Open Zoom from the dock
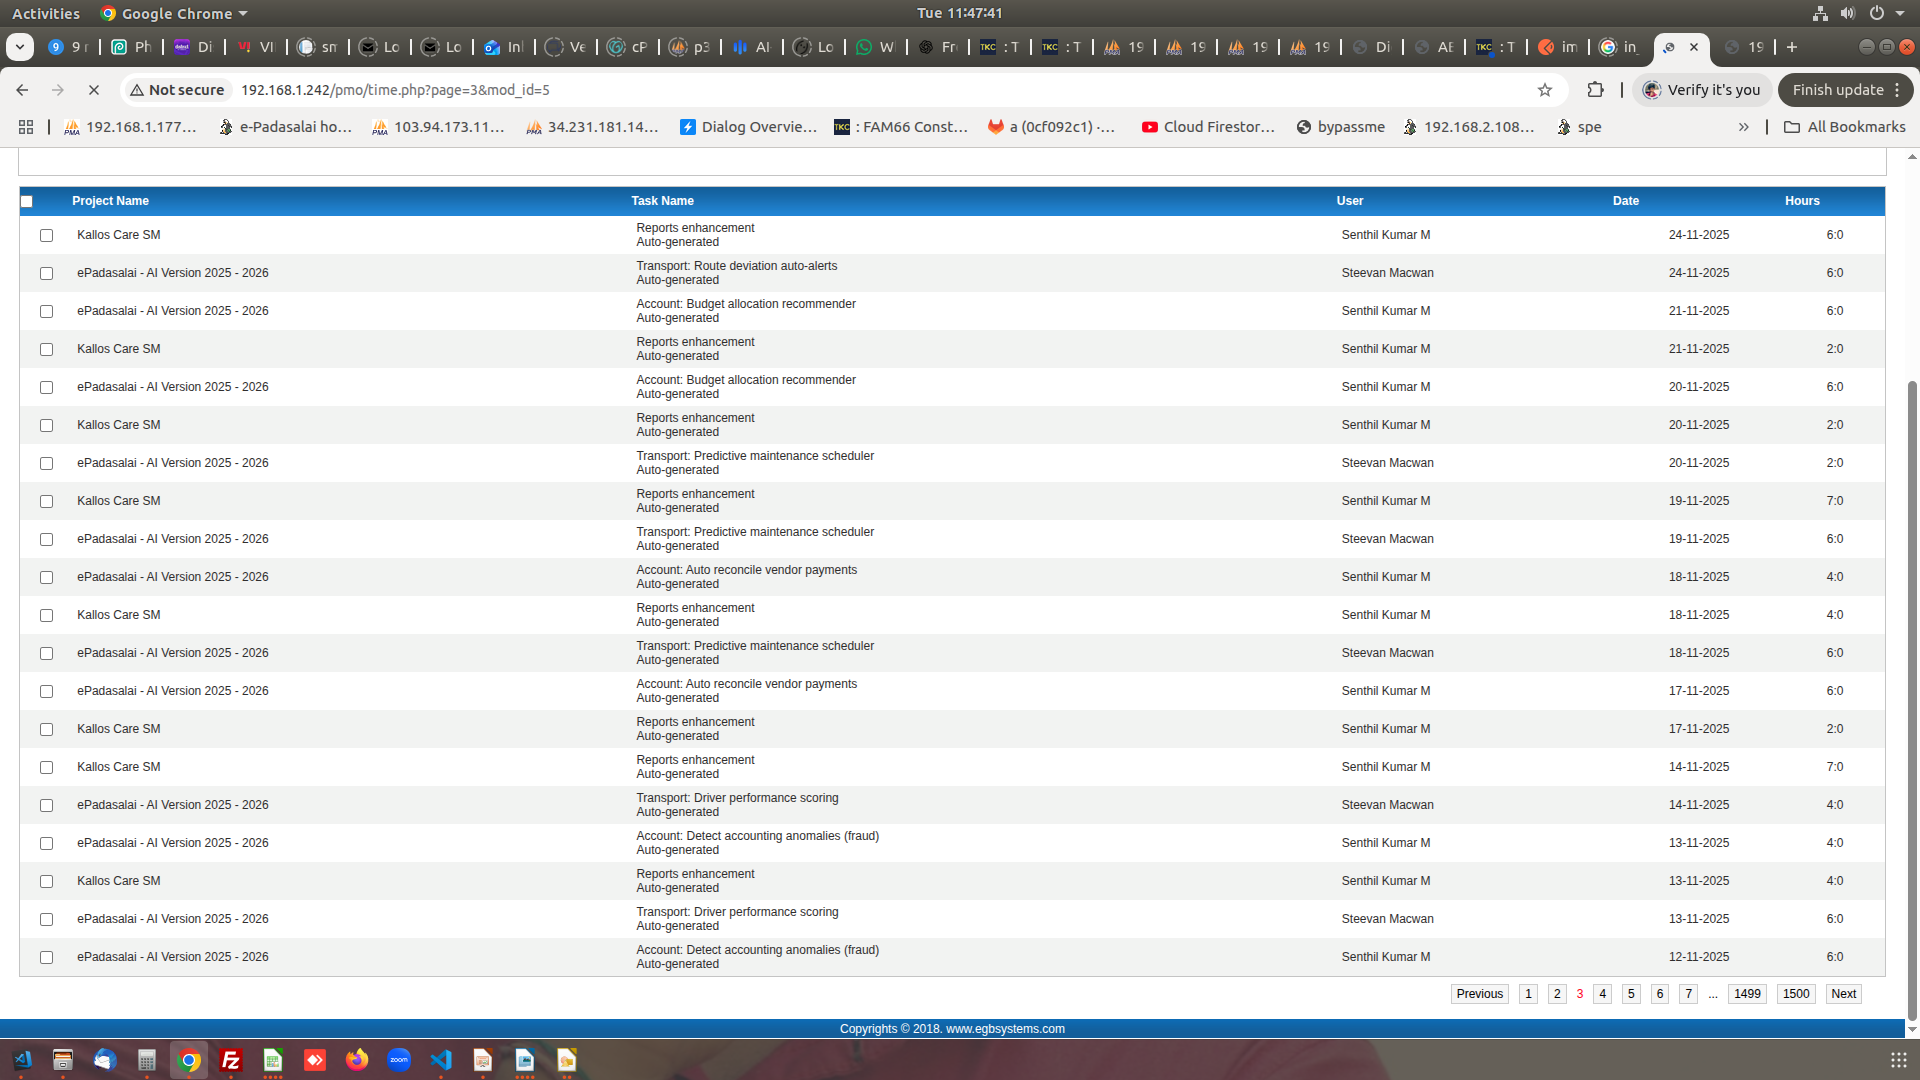This screenshot has width=1920, height=1080. (399, 1061)
